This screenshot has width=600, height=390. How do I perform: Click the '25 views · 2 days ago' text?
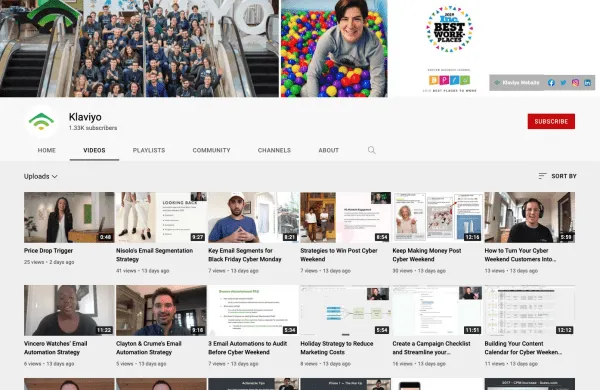coord(49,262)
